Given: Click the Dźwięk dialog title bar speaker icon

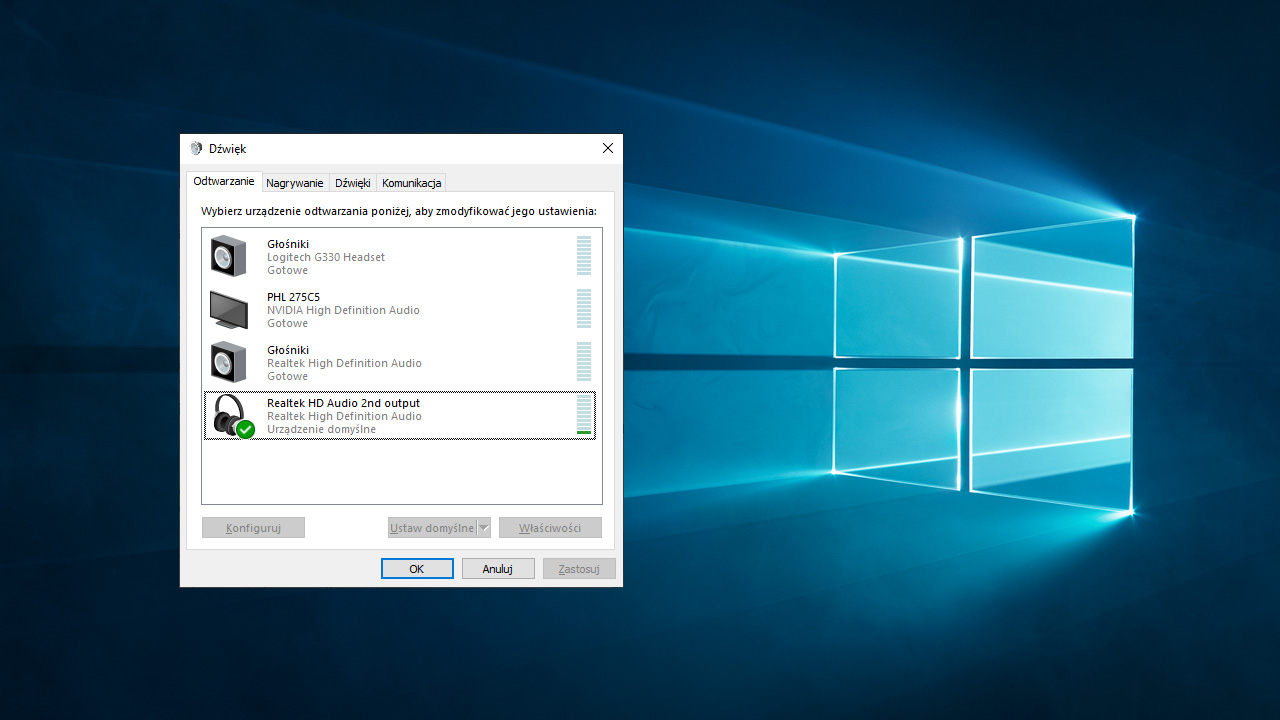Looking at the screenshot, I should pos(196,148).
